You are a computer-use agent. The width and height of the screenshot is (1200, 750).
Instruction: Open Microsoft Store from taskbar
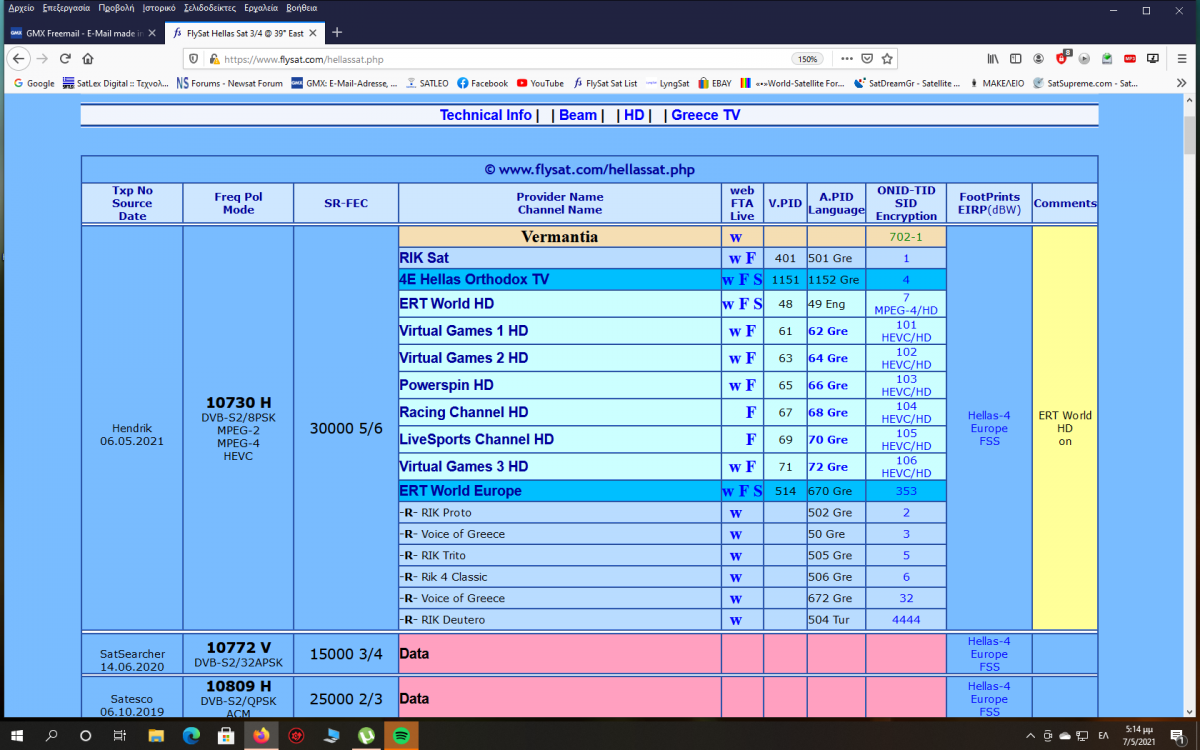[226, 735]
